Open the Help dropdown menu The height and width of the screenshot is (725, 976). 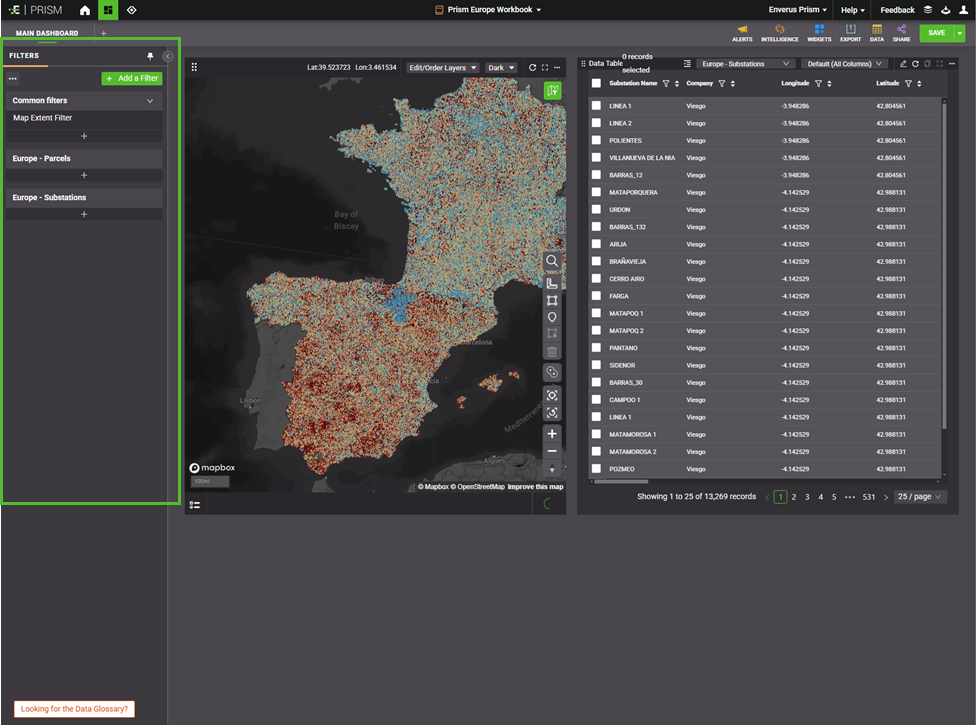pyautogui.click(x=853, y=10)
